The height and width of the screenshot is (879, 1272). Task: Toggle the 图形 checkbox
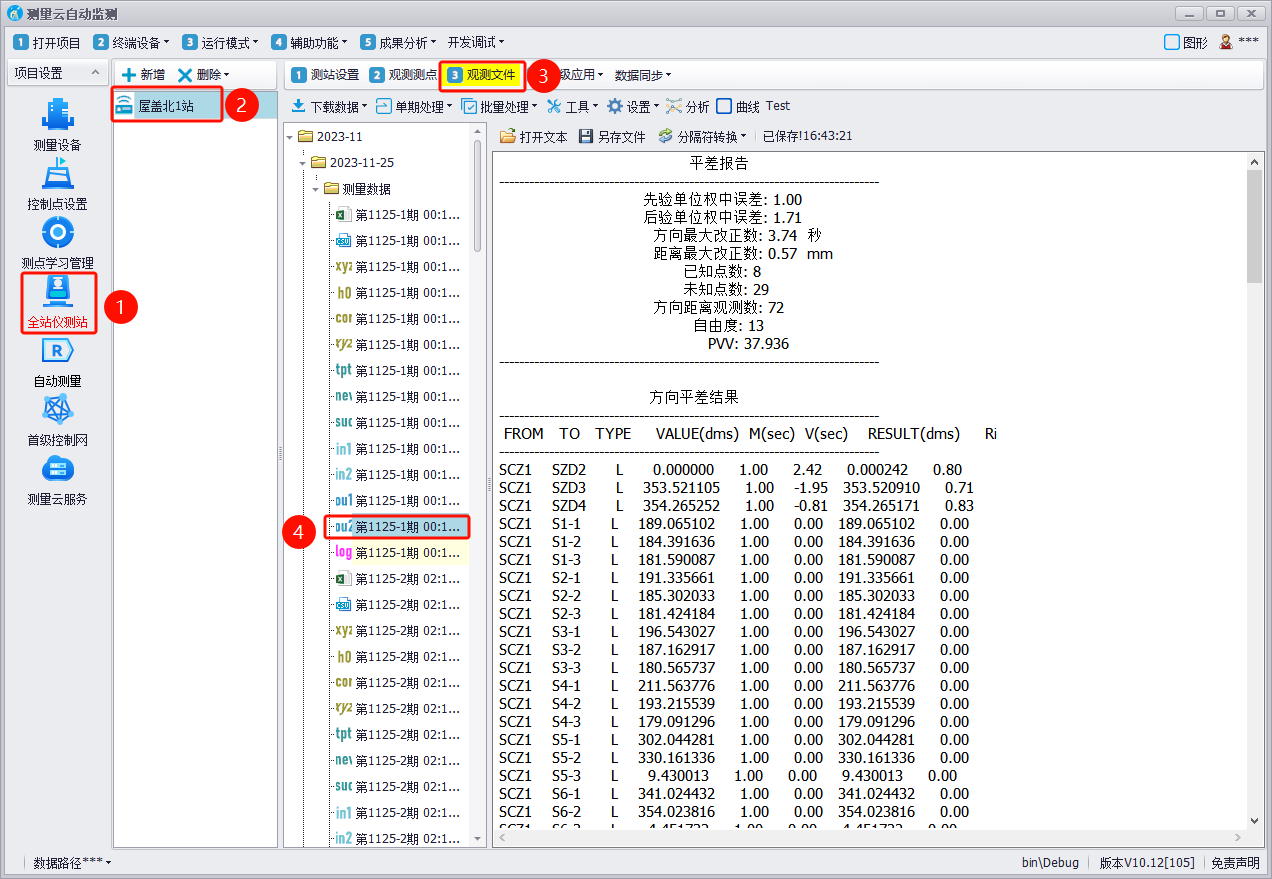tap(1172, 42)
